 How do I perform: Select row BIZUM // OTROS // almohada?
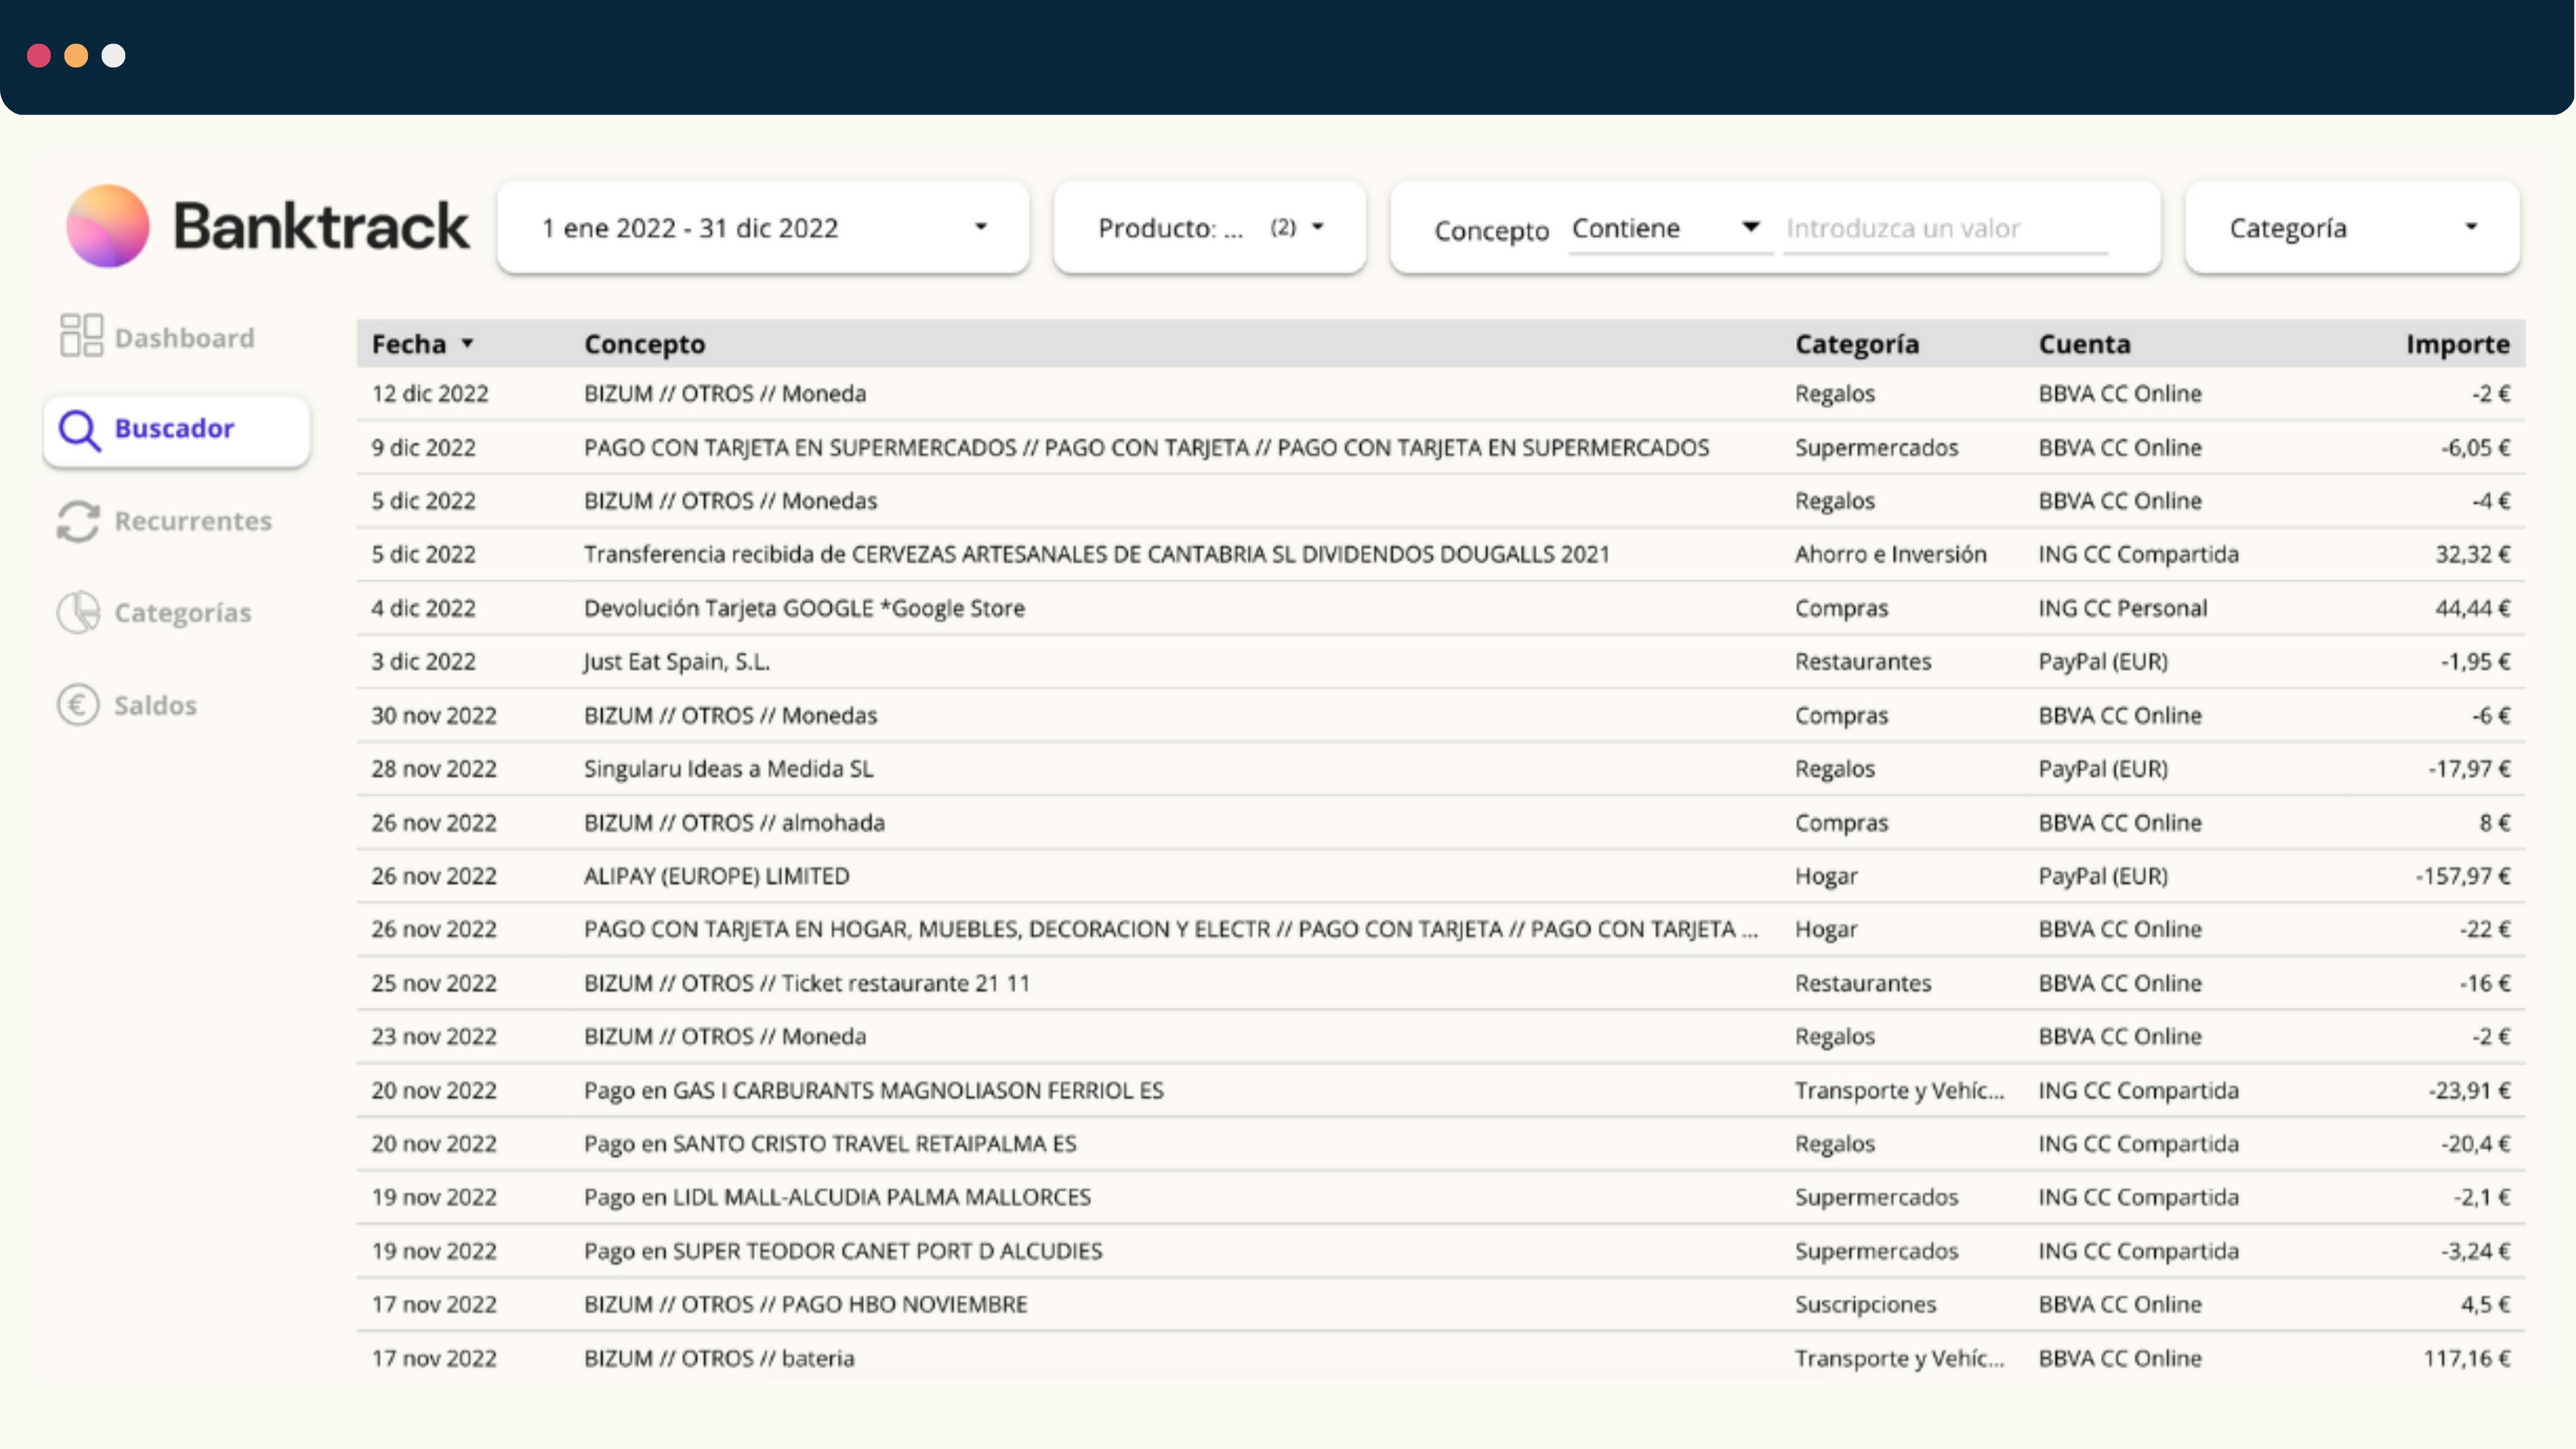pyautogui.click(x=1441, y=822)
